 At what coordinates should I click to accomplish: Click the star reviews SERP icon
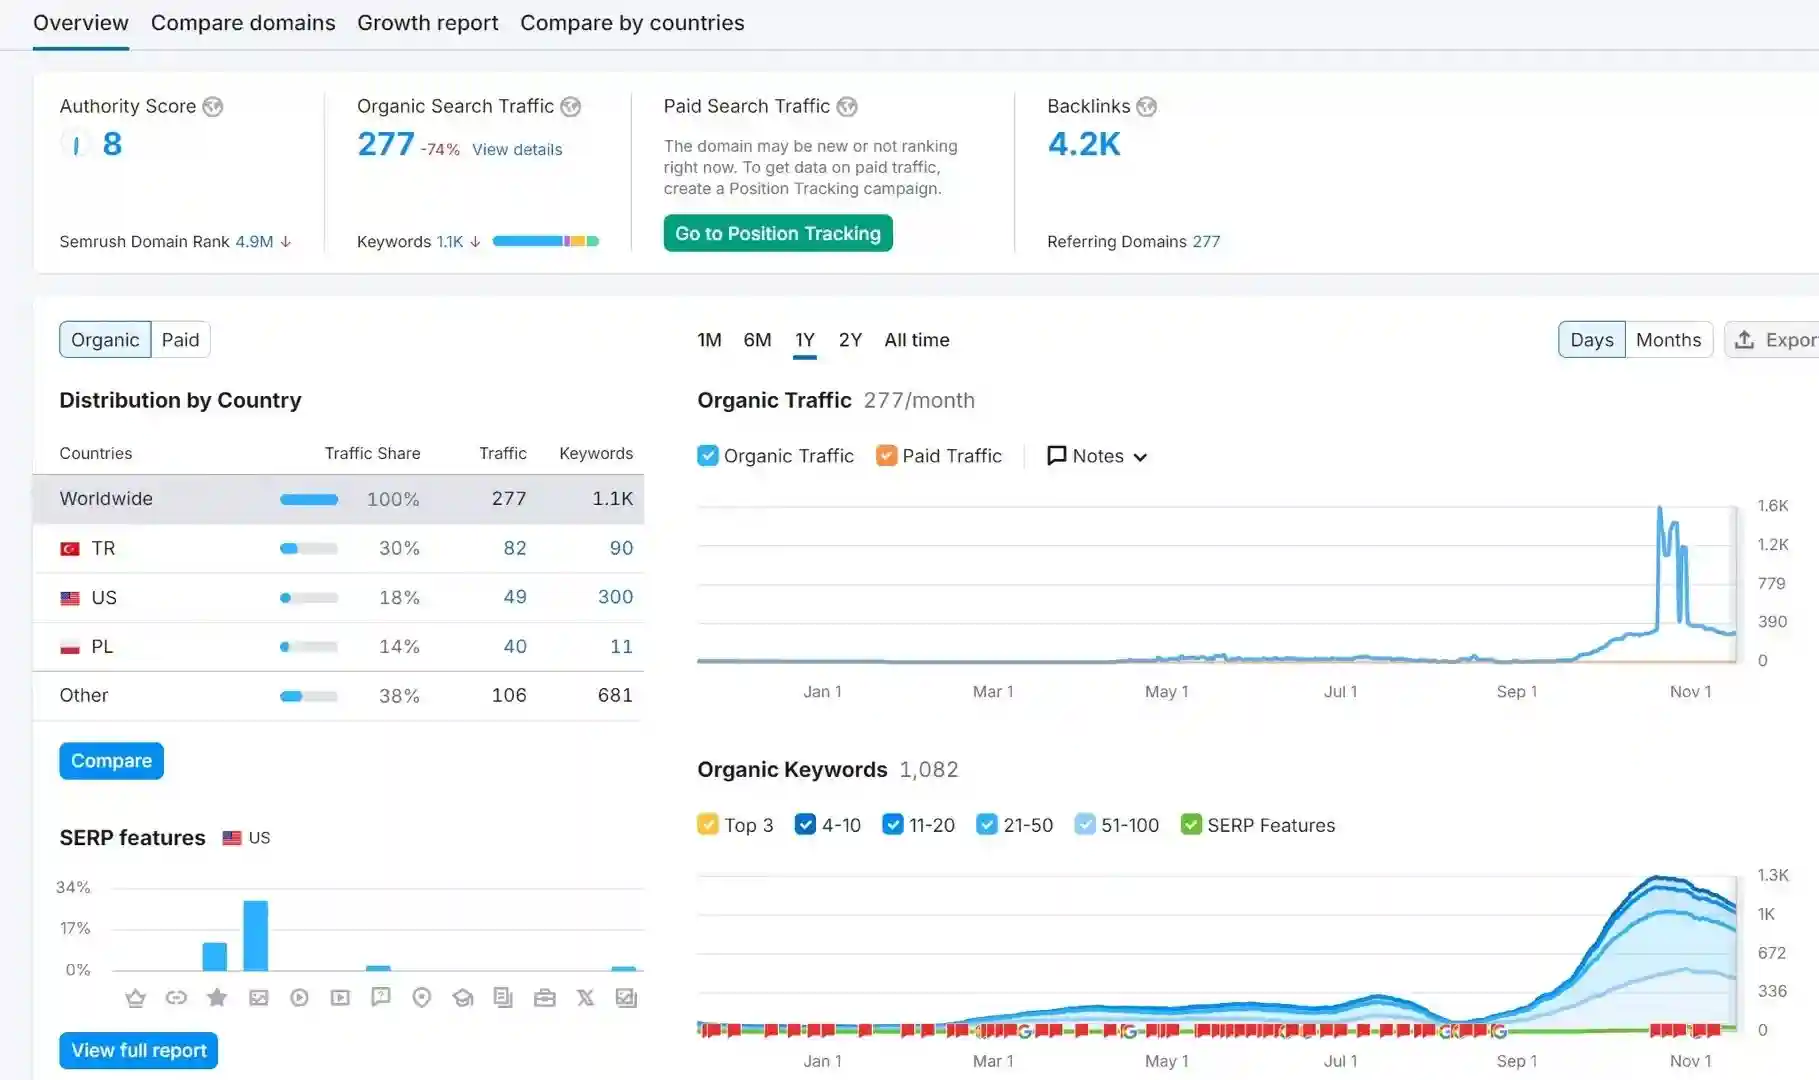pyautogui.click(x=217, y=998)
